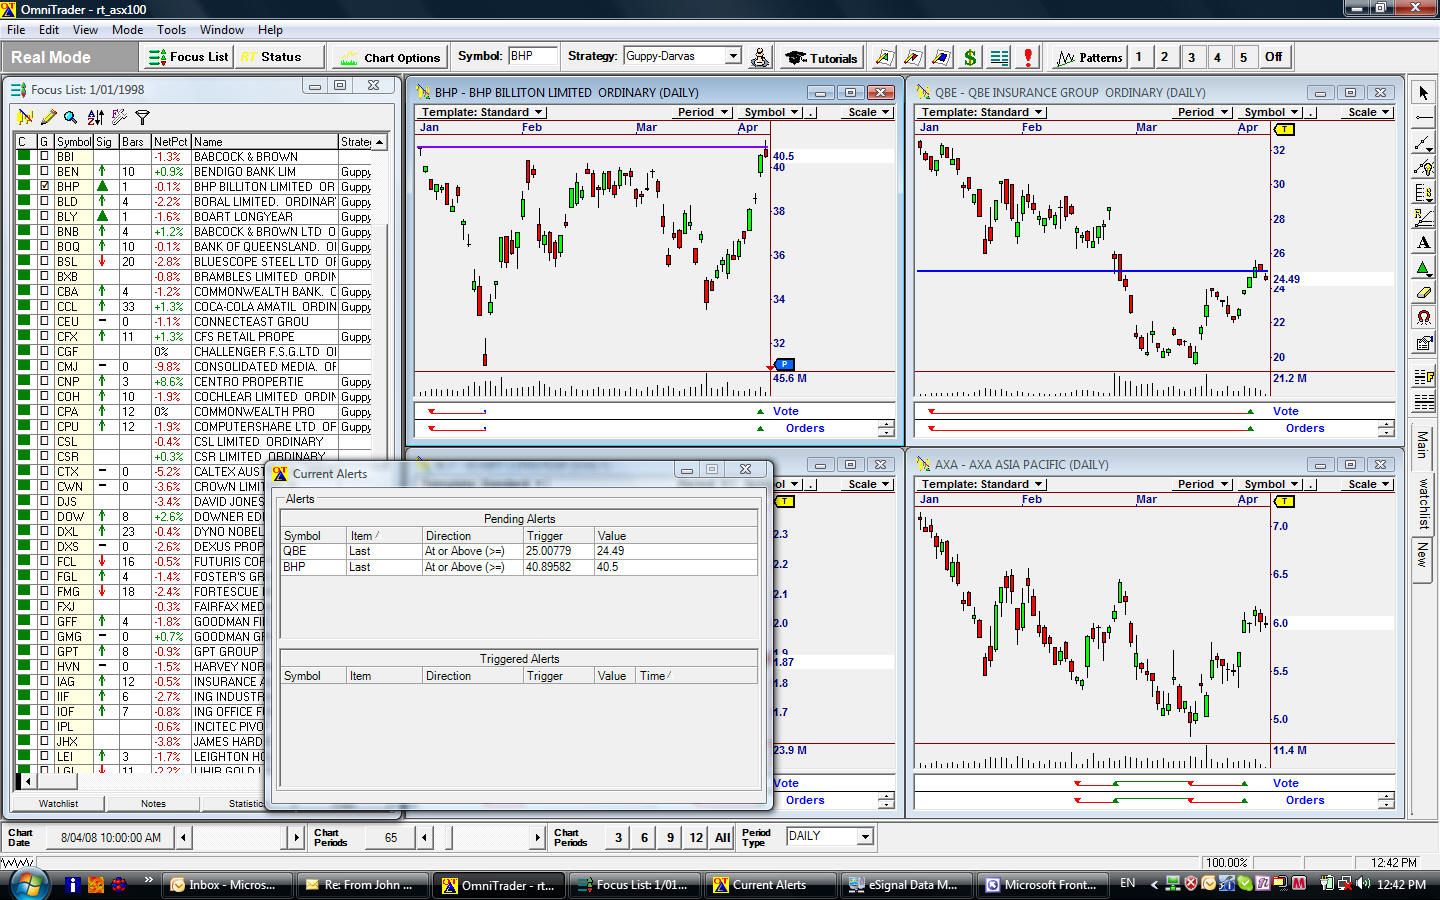Image resolution: width=1440 pixels, height=900 pixels.
Task: Click the Patterns button
Action: 1089,57
